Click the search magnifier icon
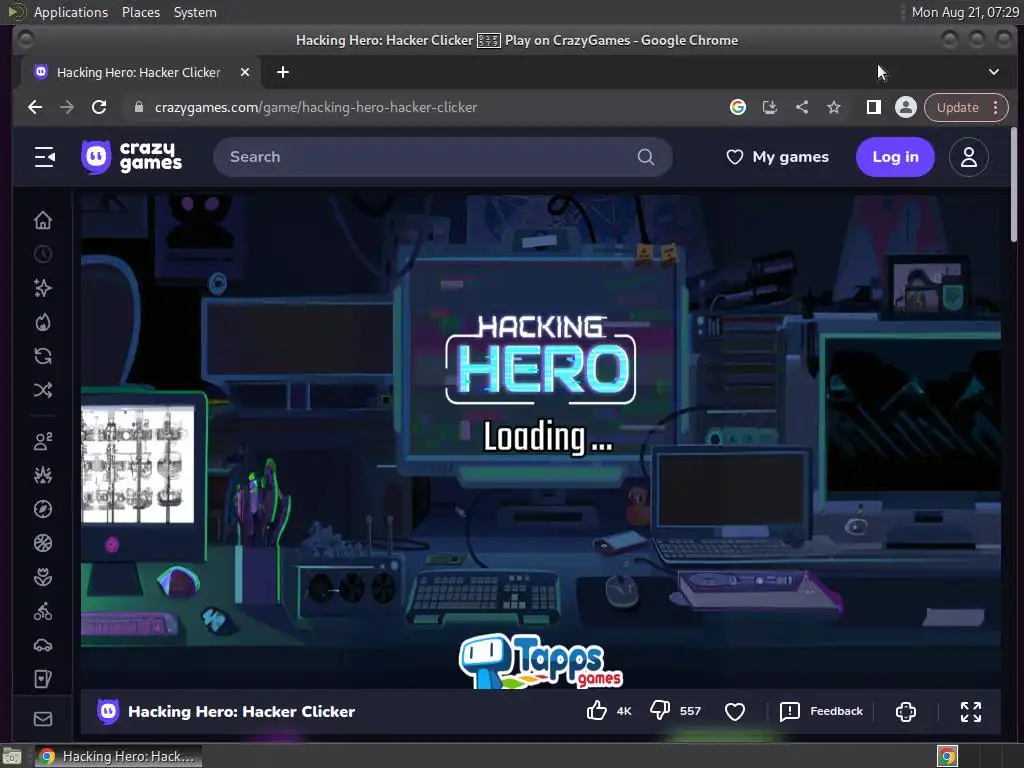 pyautogui.click(x=646, y=157)
